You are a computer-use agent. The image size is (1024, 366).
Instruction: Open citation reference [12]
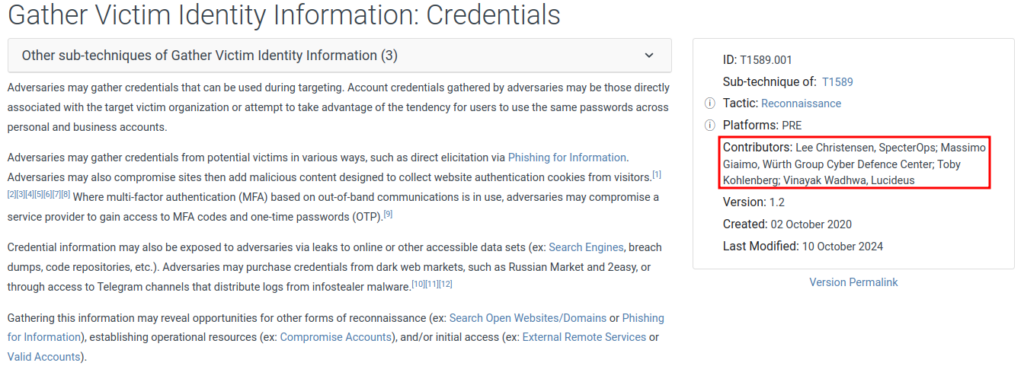pos(446,284)
